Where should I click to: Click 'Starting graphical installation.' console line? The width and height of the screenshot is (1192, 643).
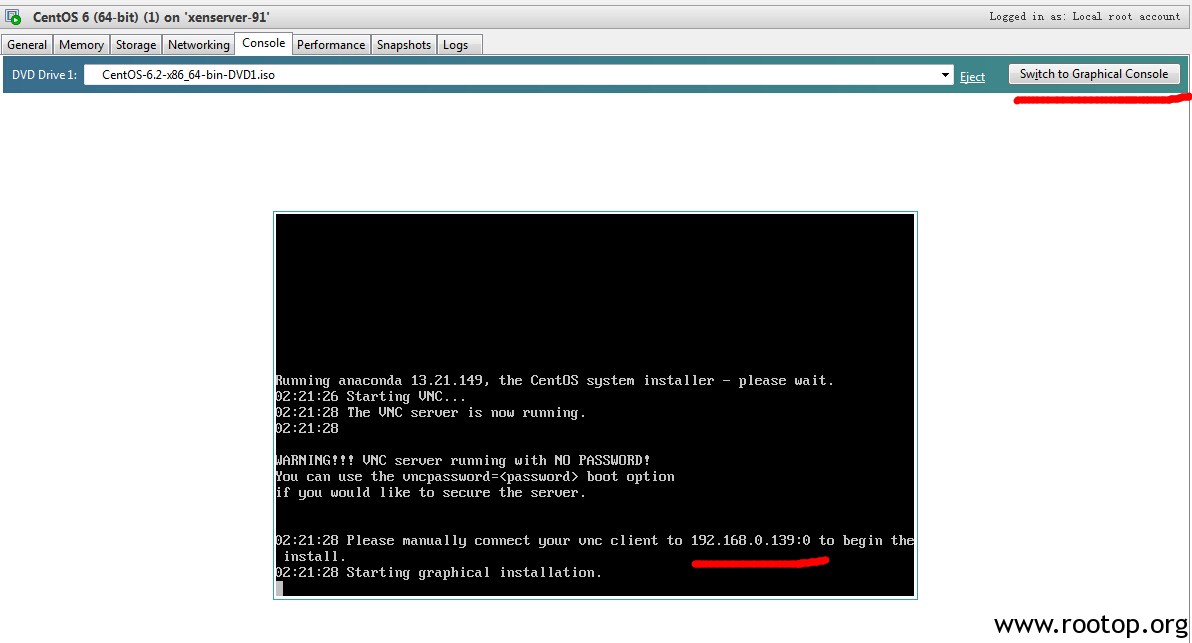click(x=439, y=572)
